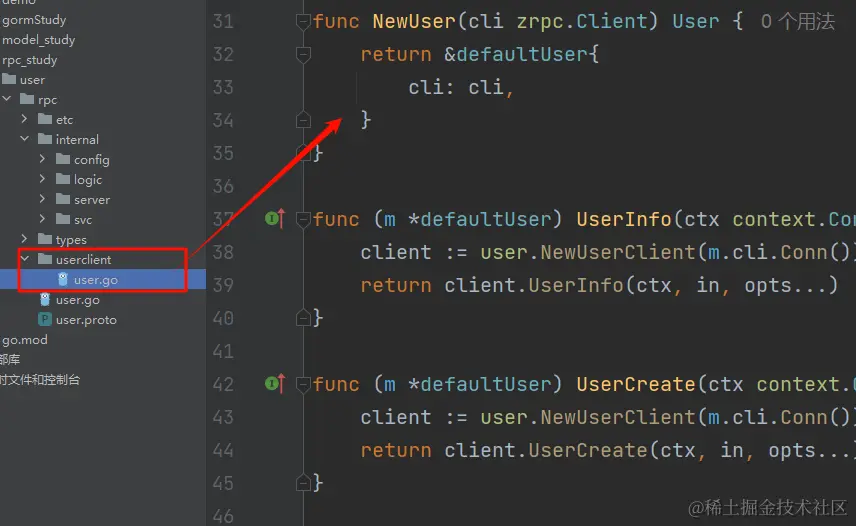Click the UserCreate method name on line 42

[636, 384]
